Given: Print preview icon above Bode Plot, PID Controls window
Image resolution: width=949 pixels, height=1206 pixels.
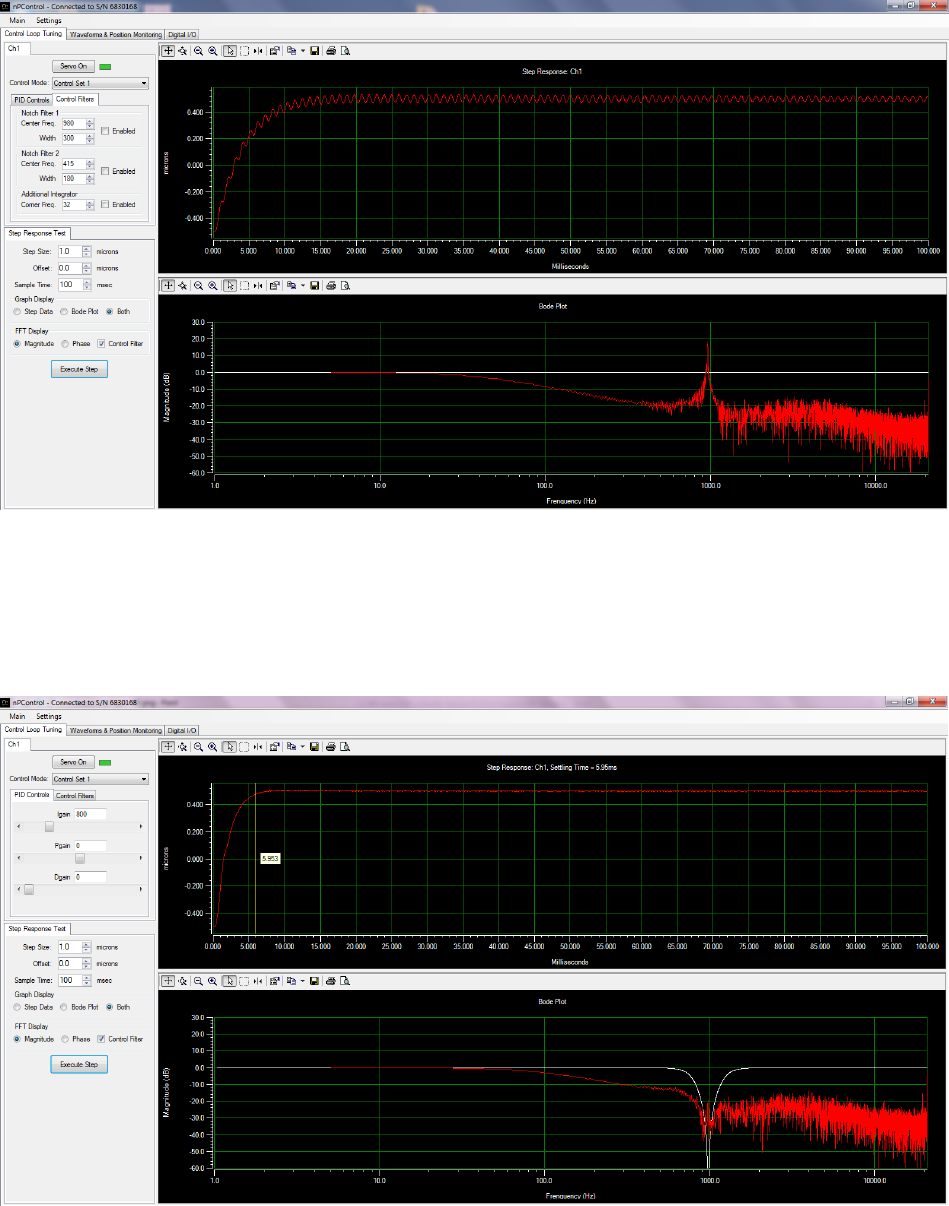Looking at the screenshot, I should pyautogui.click(x=345, y=981).
